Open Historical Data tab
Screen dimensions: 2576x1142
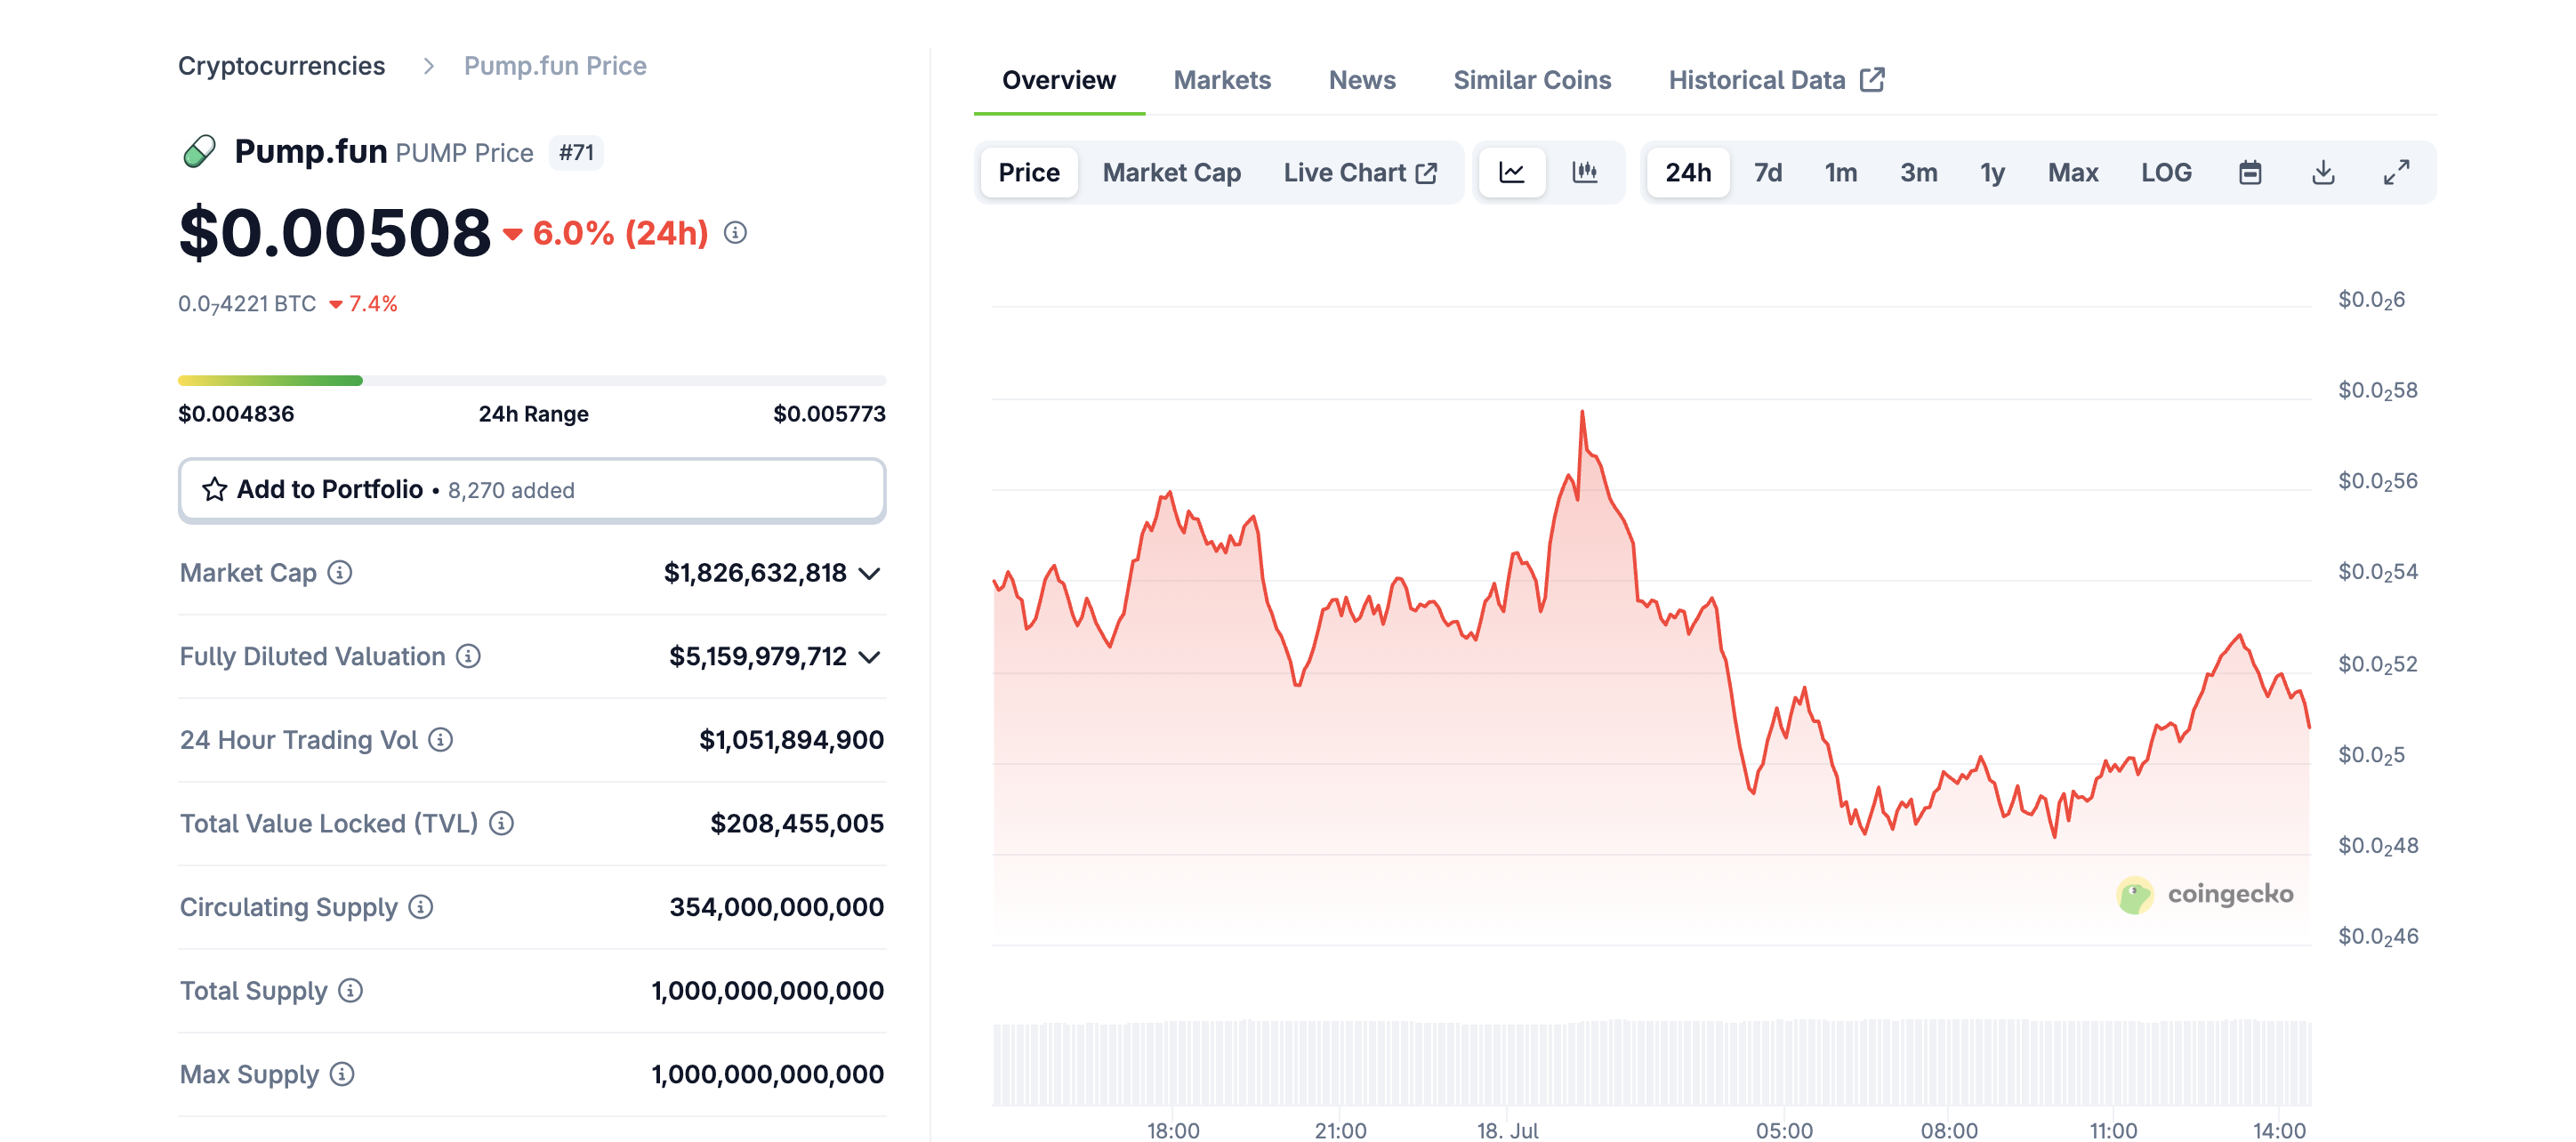point(1776,80)
